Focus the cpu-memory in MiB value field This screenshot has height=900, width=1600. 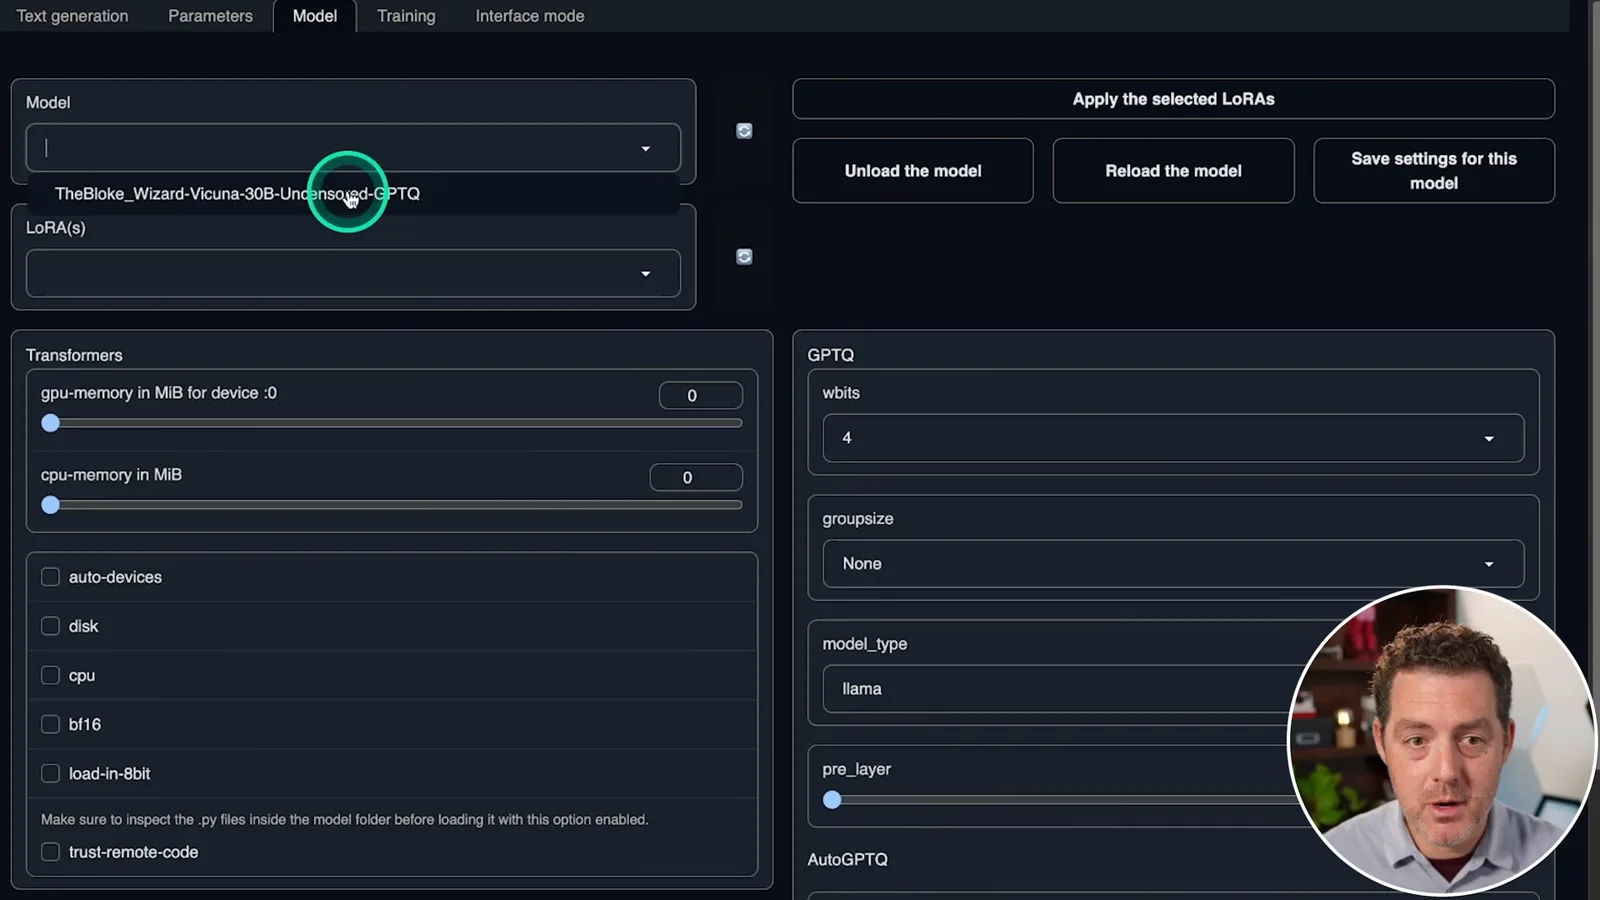pos(696,478)
